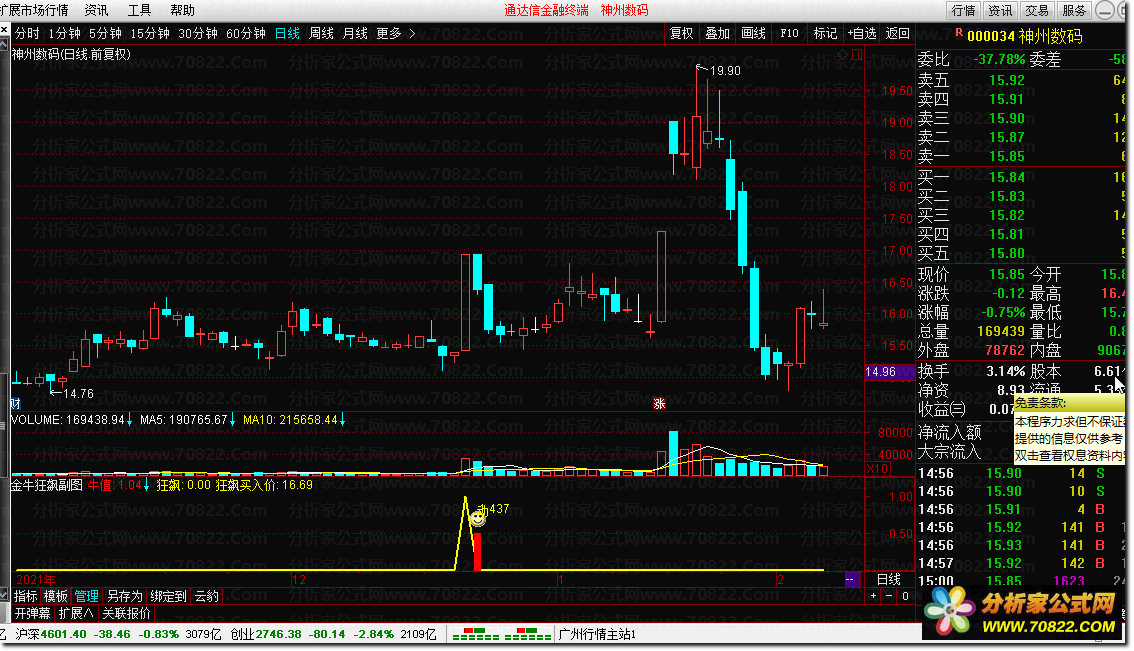The height and width of the screenshot is (651, 1134).
Task: Click the X10 volume scale label
Action: pos(877,469)
